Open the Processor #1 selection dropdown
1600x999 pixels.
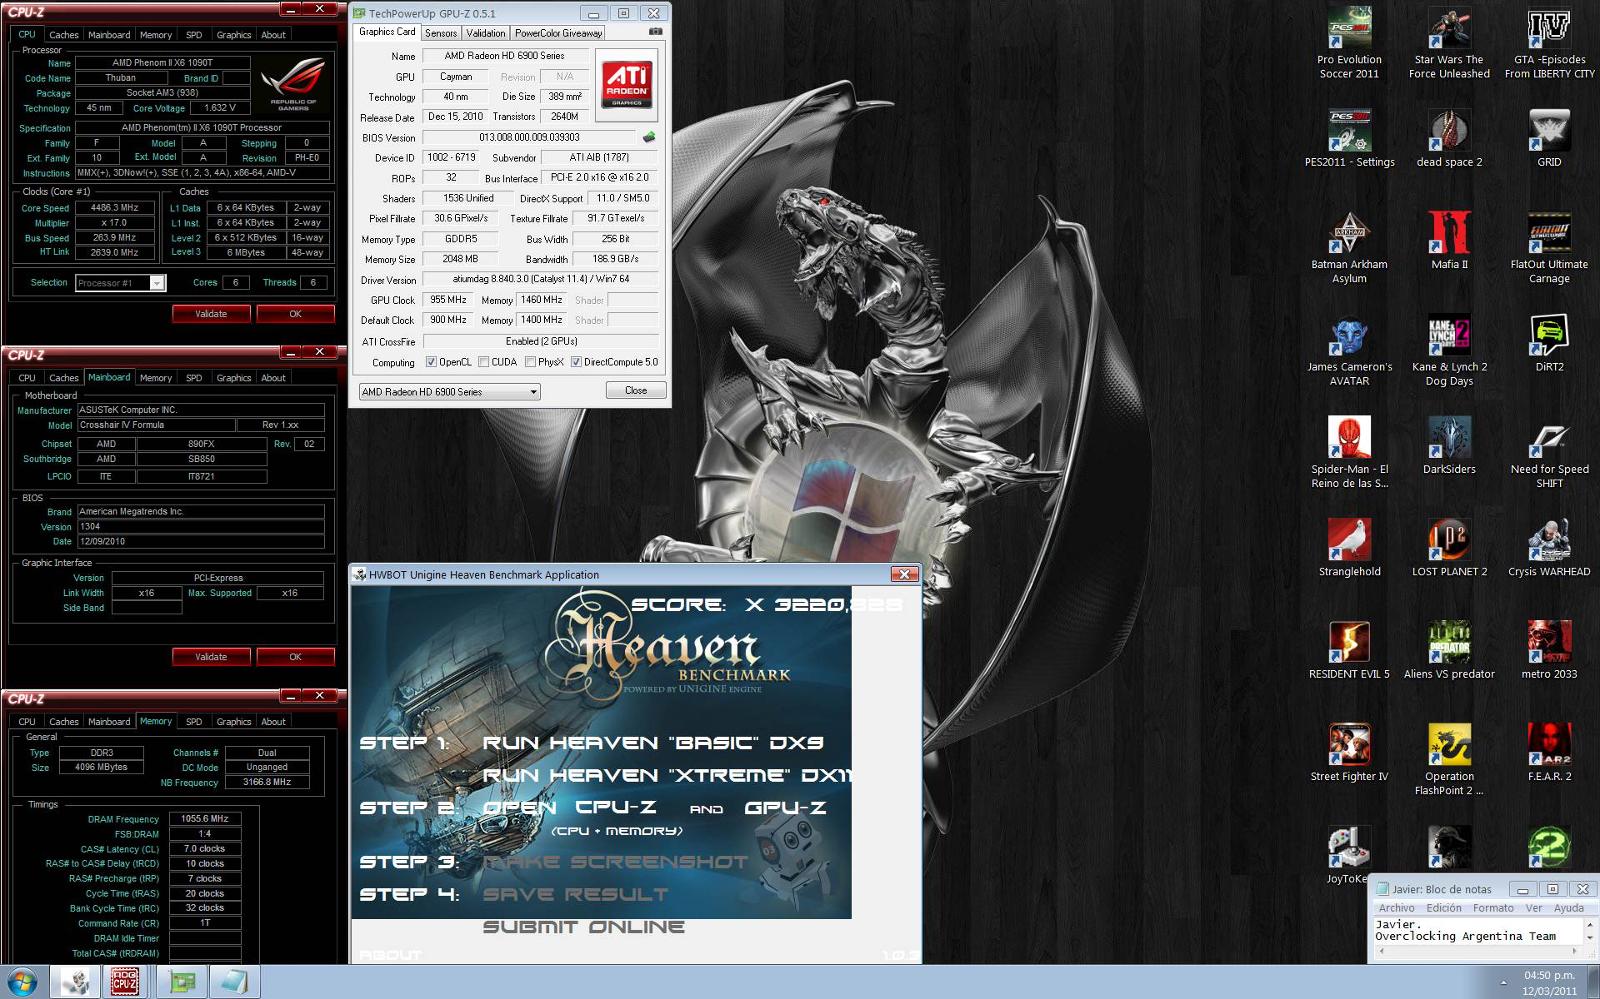[x=120, y=283]
